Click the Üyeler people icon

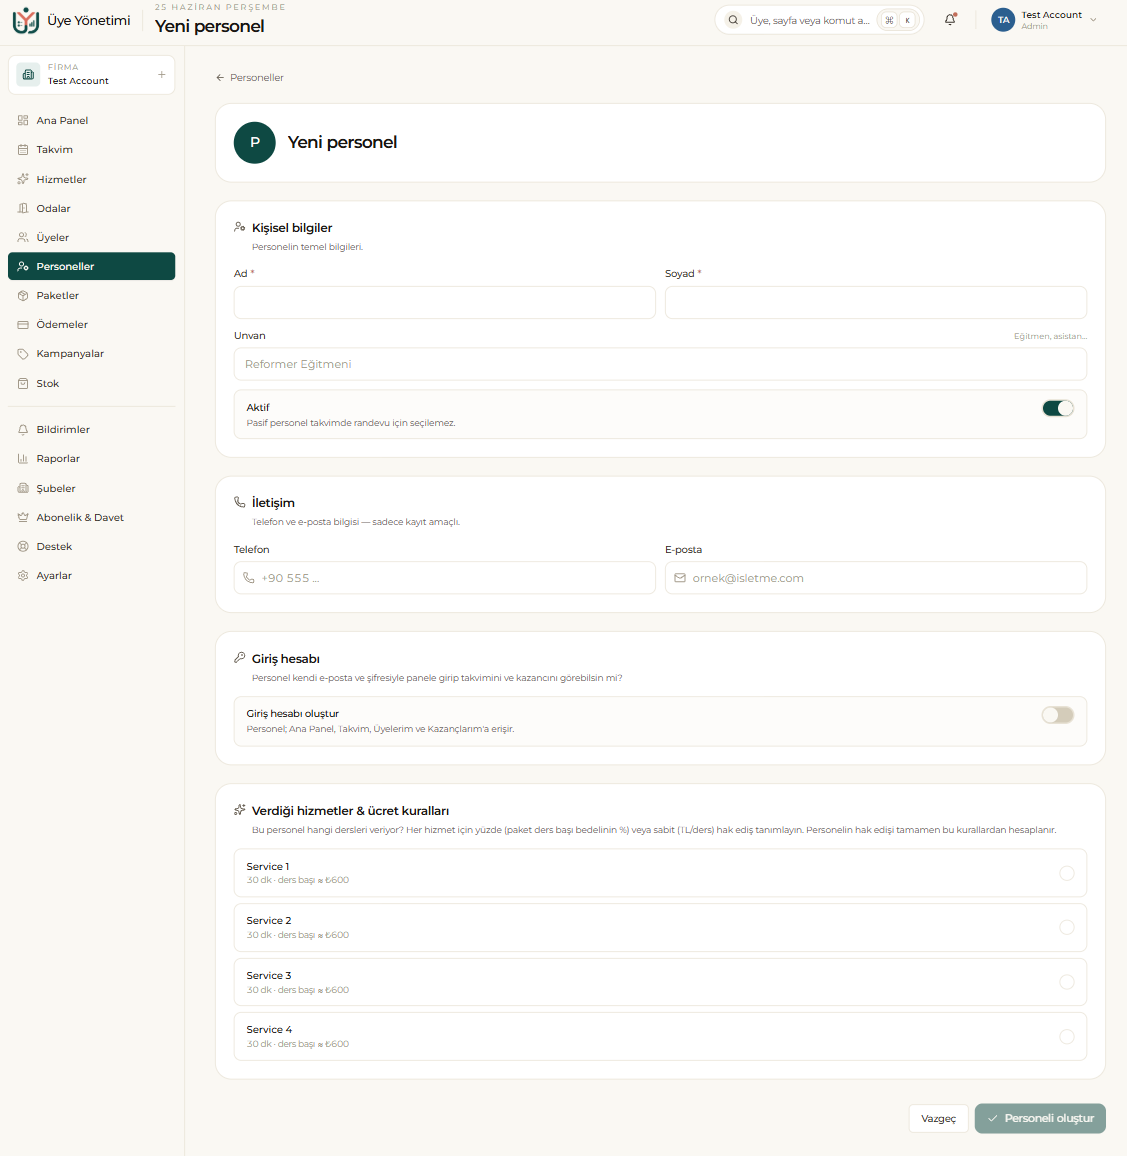[x=23, y=237]
